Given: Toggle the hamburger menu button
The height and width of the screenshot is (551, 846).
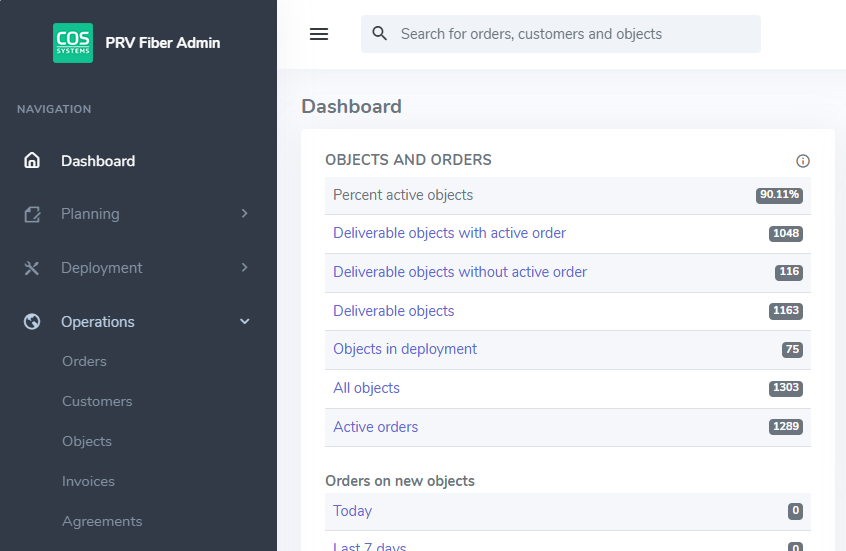Looking at the screenshot, I should pyautogui.click(x=319, y=34).
